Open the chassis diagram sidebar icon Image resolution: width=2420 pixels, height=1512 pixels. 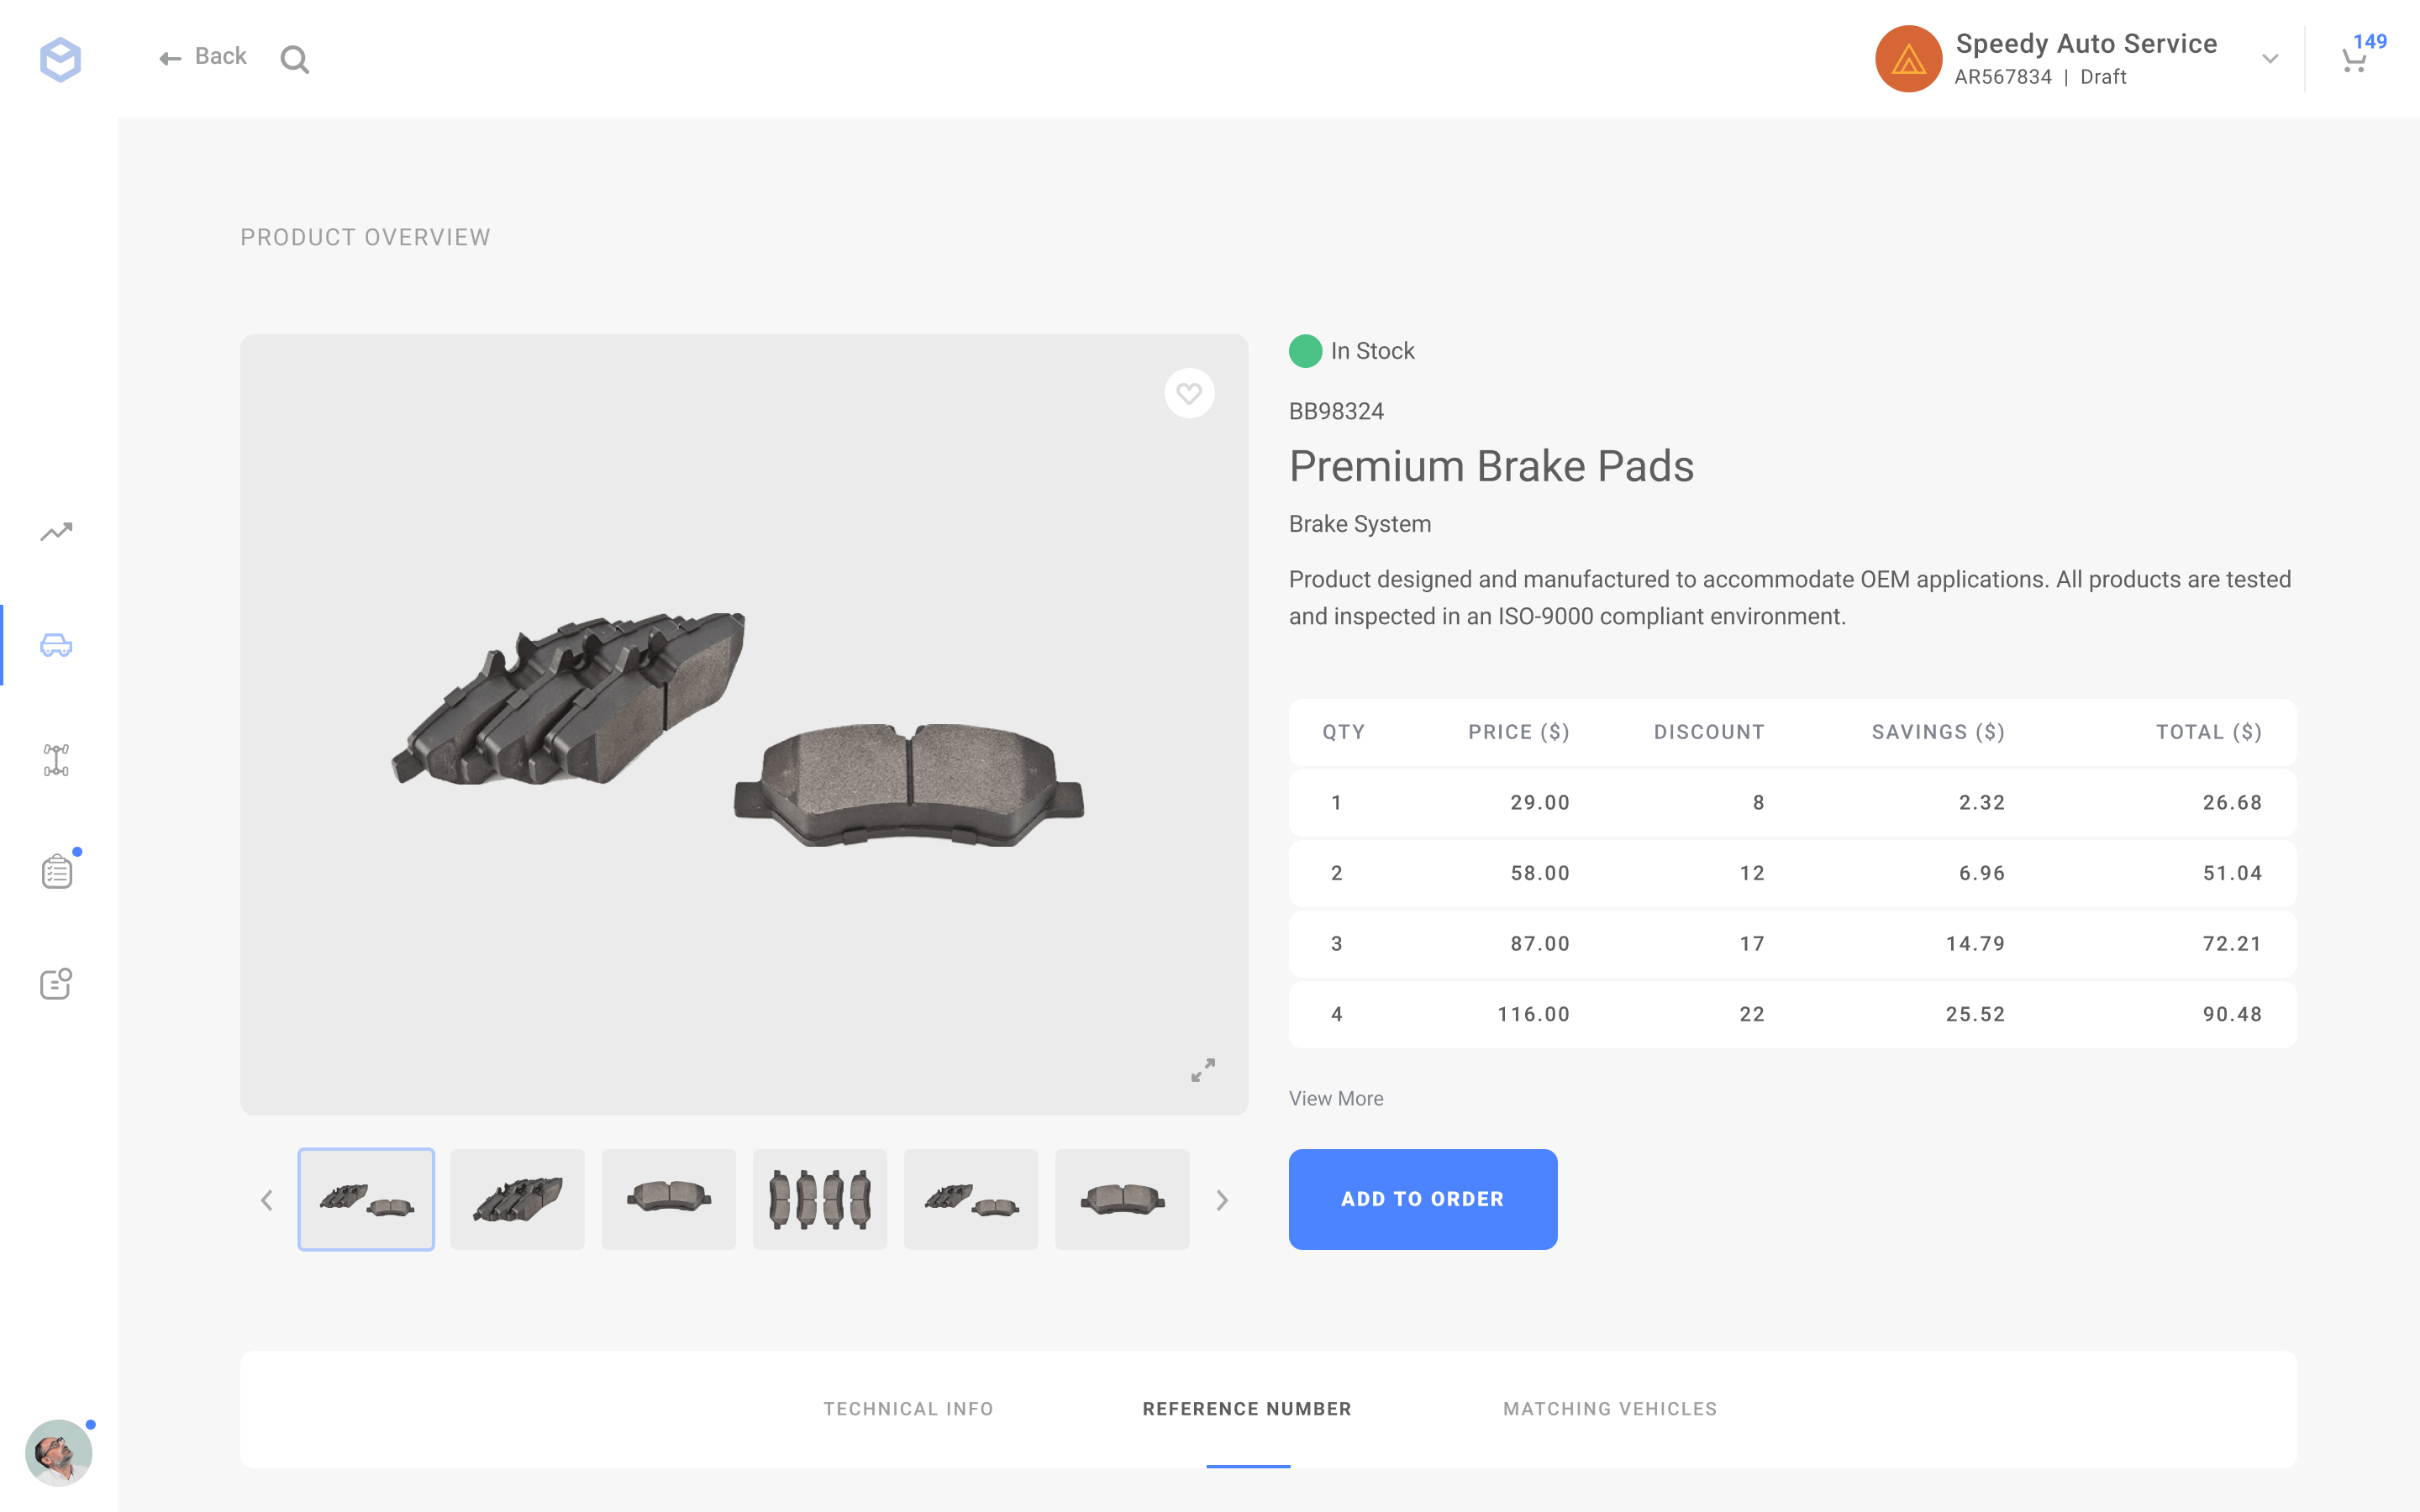(56, 760)
